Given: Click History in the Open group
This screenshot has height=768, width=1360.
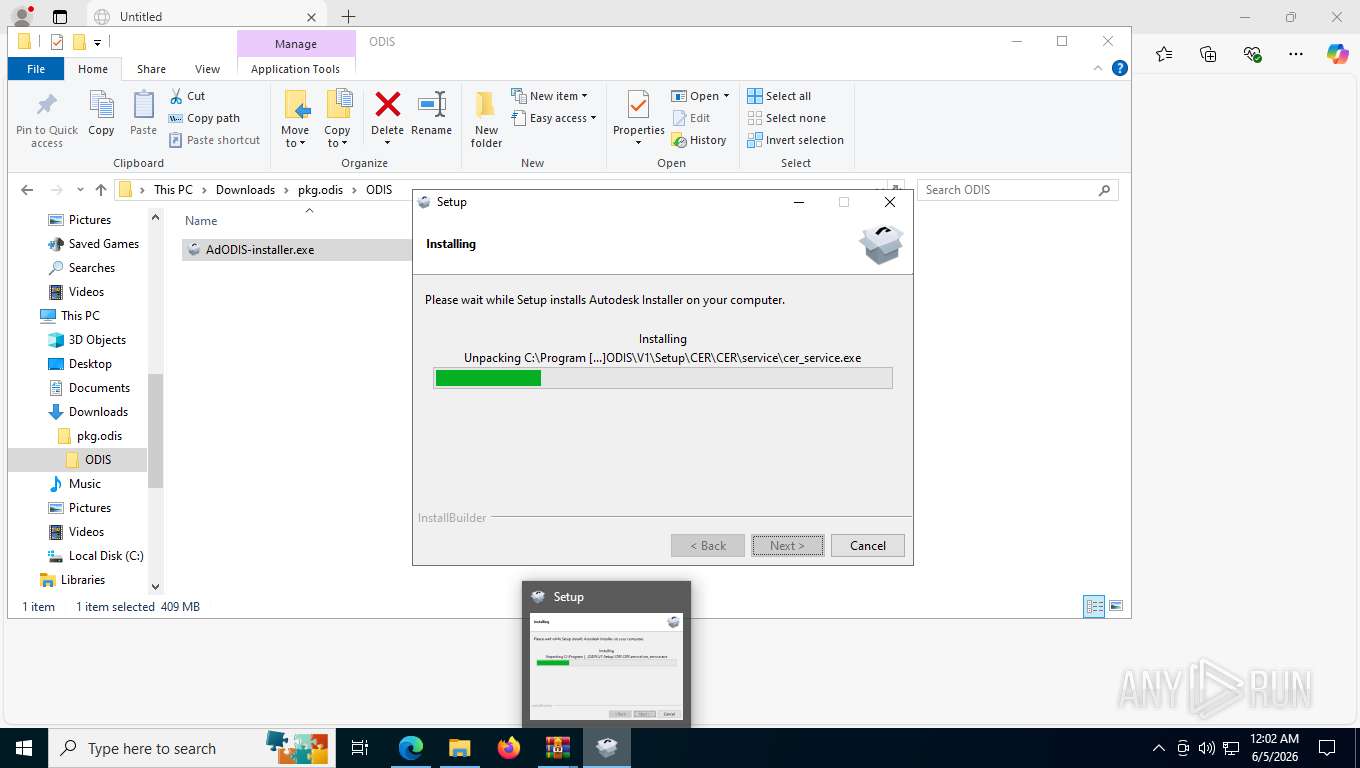Looking at the screenshot, I should point(699,140).
